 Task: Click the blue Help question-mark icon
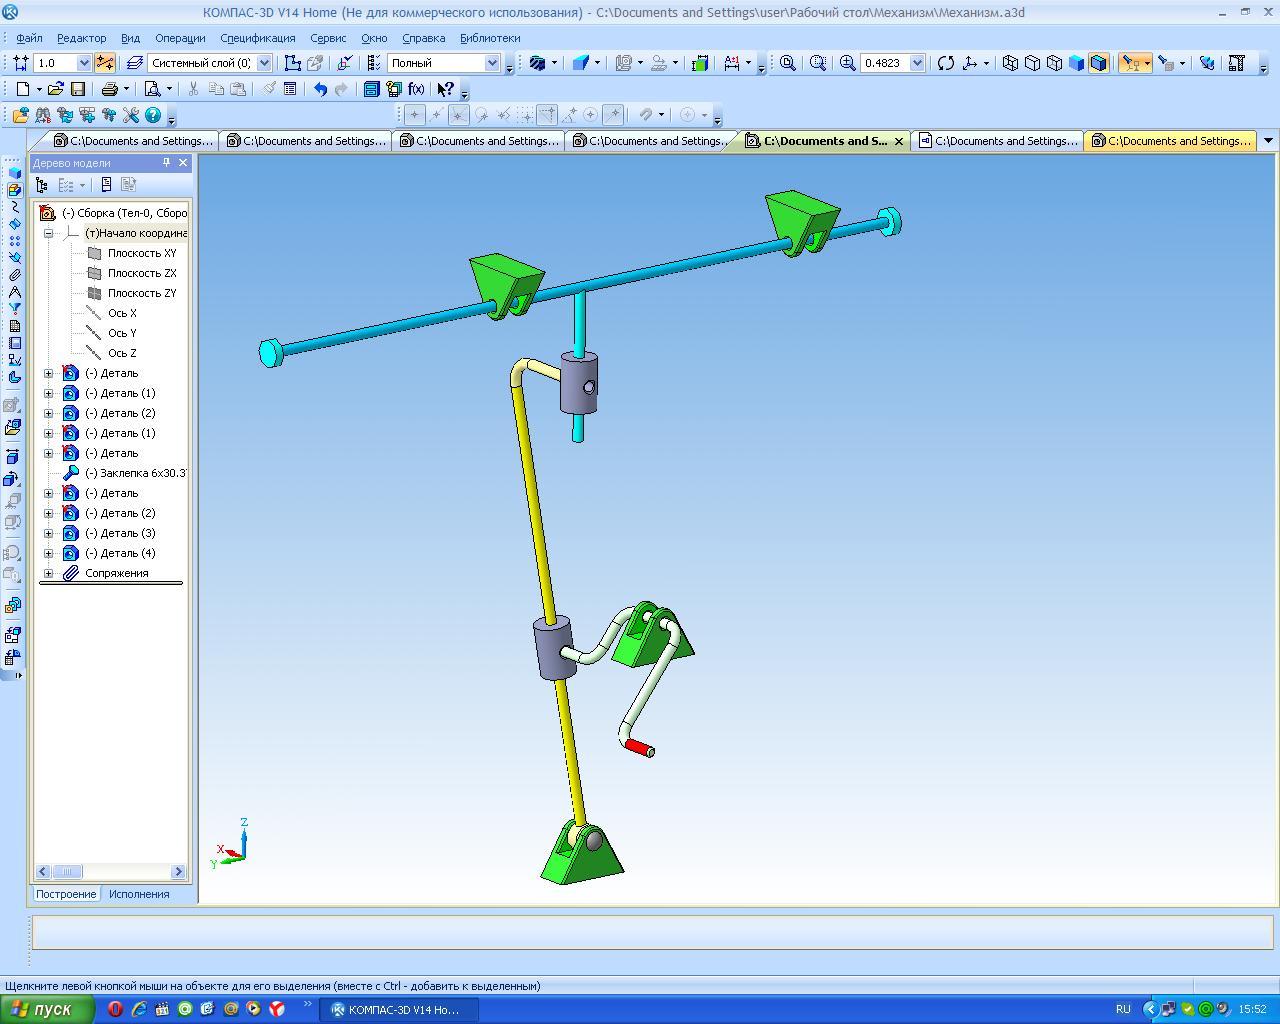(153, 115)
